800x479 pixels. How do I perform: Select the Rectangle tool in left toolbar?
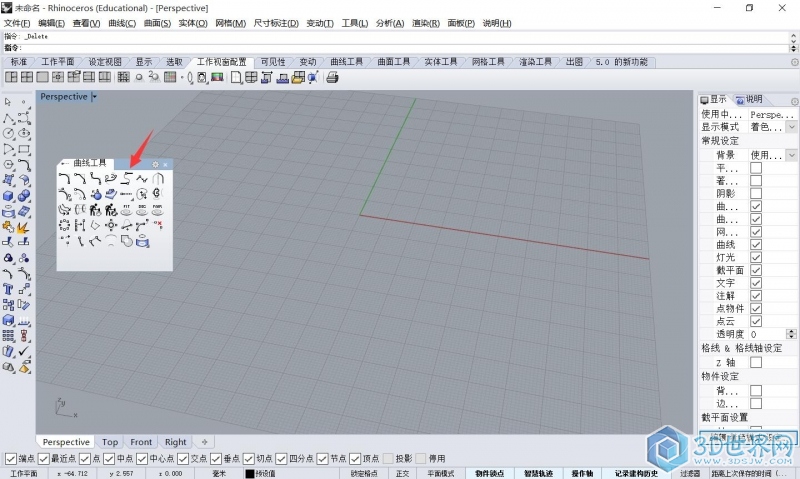click(24, 149)
